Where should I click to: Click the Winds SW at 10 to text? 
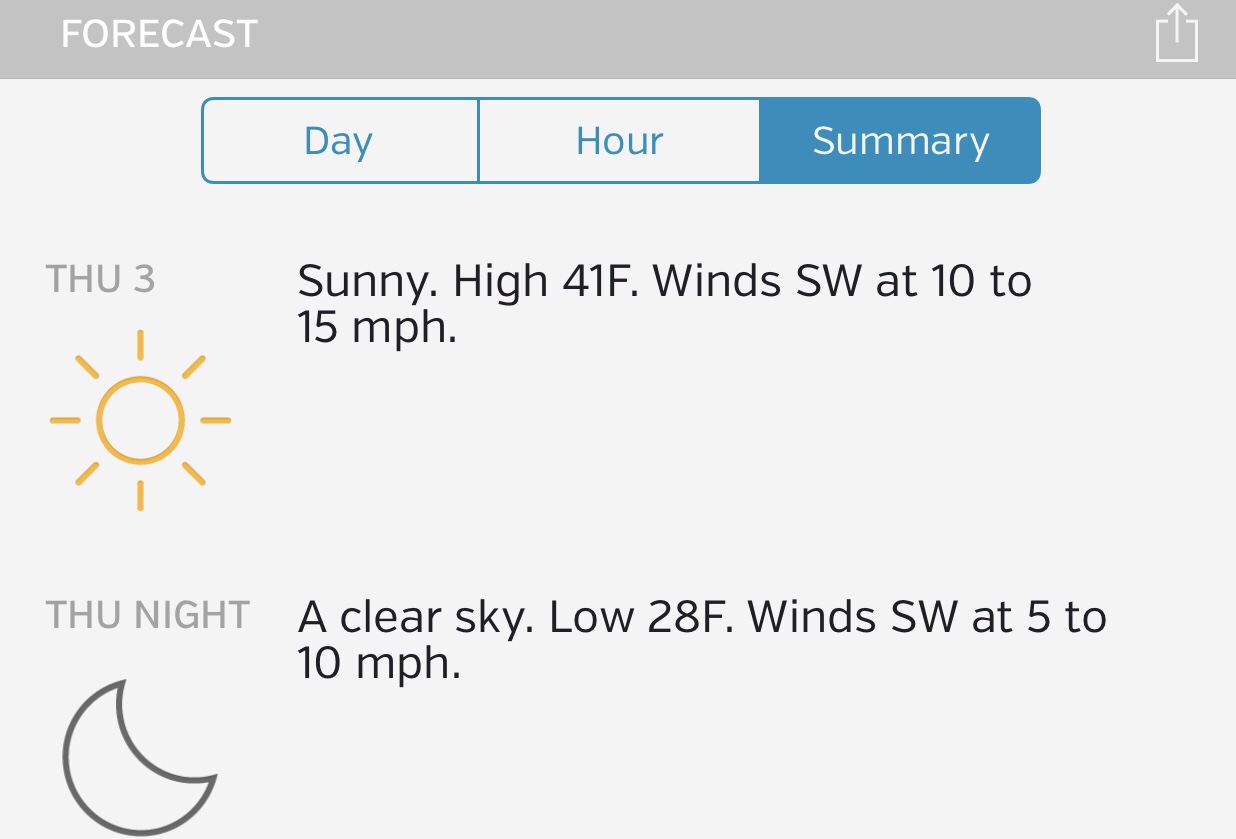pos(842,283)
